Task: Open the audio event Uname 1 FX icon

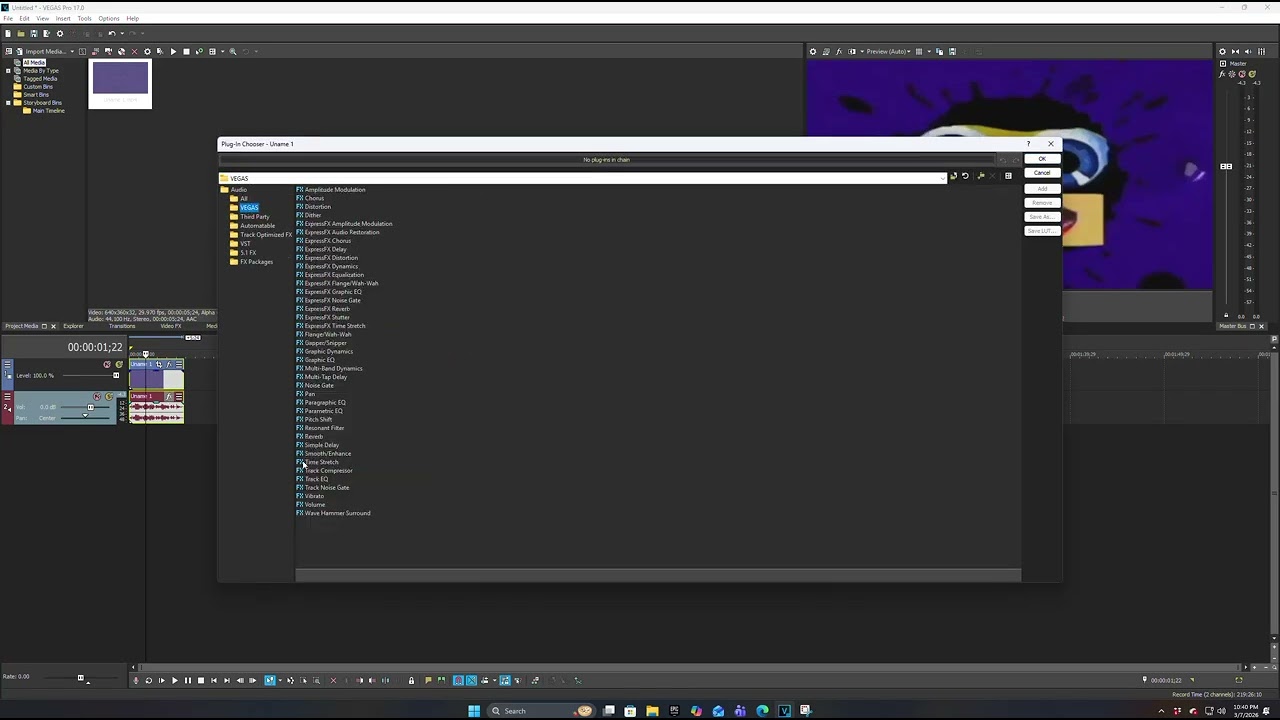Action: pyautogui.click(x=169, y=396)
